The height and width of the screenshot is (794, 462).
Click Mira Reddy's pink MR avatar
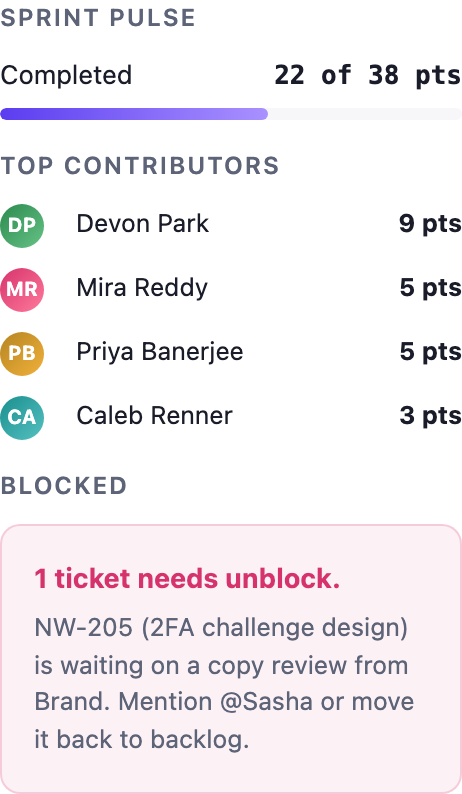click(22, 290)
